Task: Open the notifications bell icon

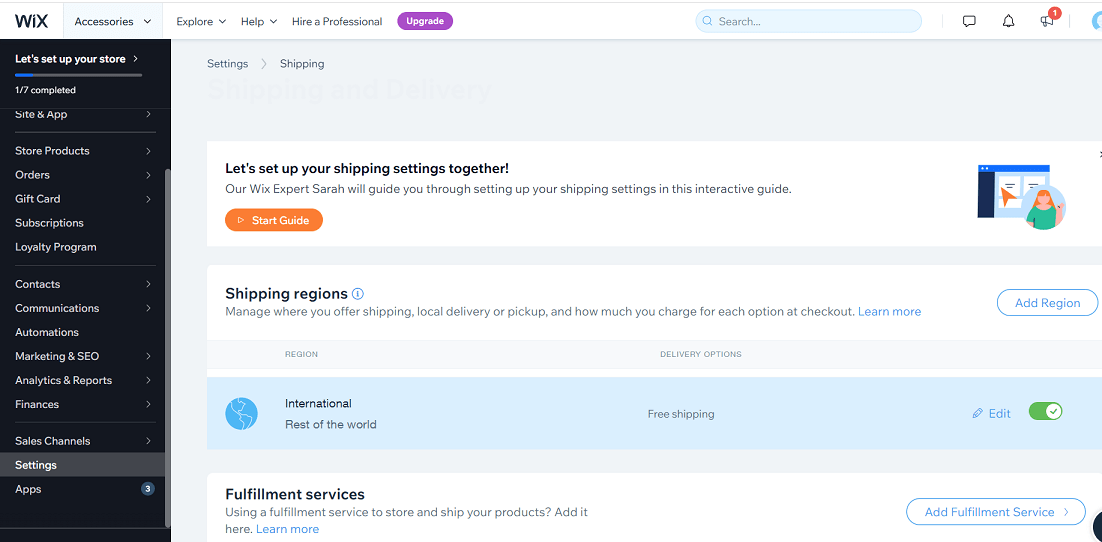Action: click(x=1009, y=21)
